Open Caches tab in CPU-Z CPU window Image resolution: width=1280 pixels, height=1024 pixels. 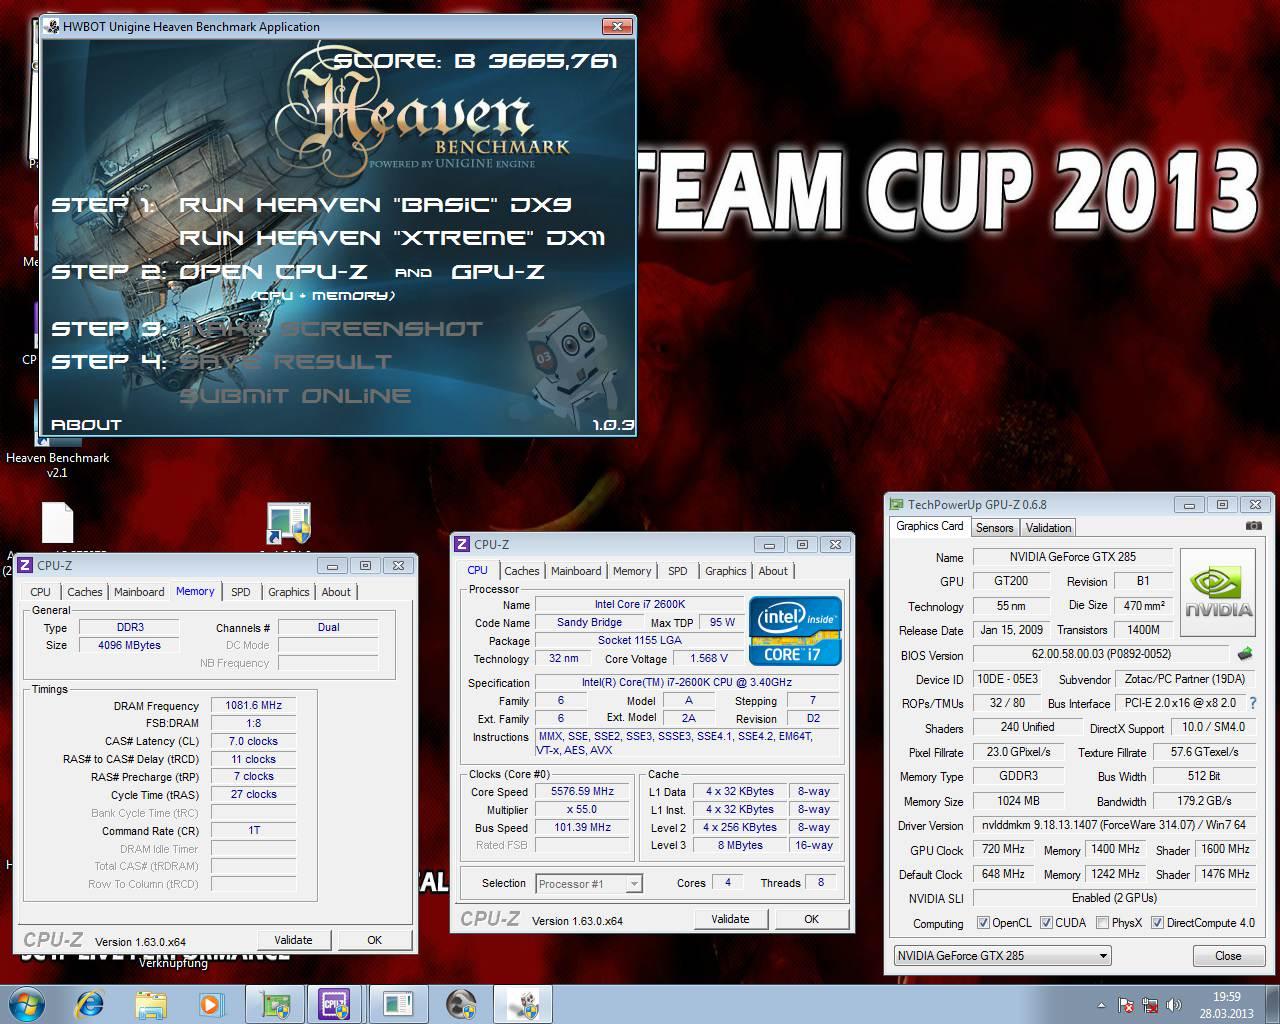[x=522, y=571]
